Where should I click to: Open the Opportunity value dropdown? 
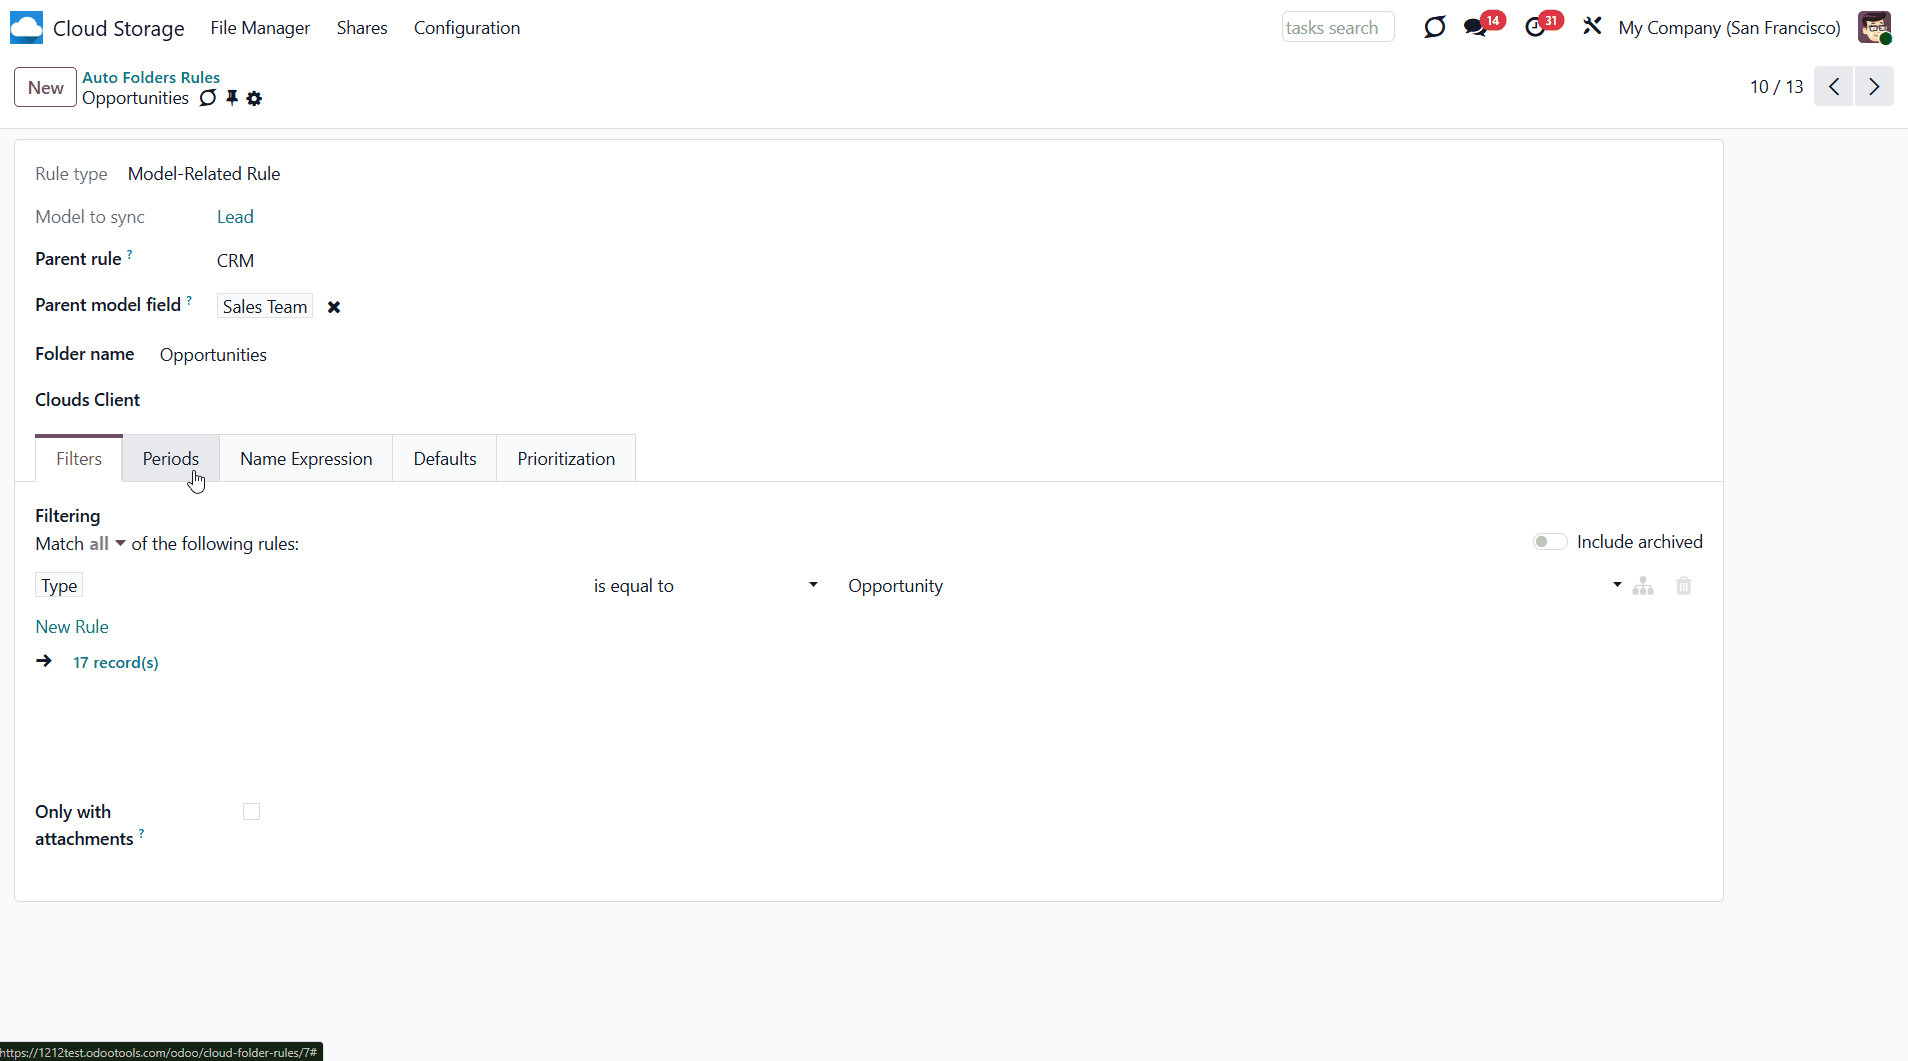pyautogui.click(x=1232, y=586)
